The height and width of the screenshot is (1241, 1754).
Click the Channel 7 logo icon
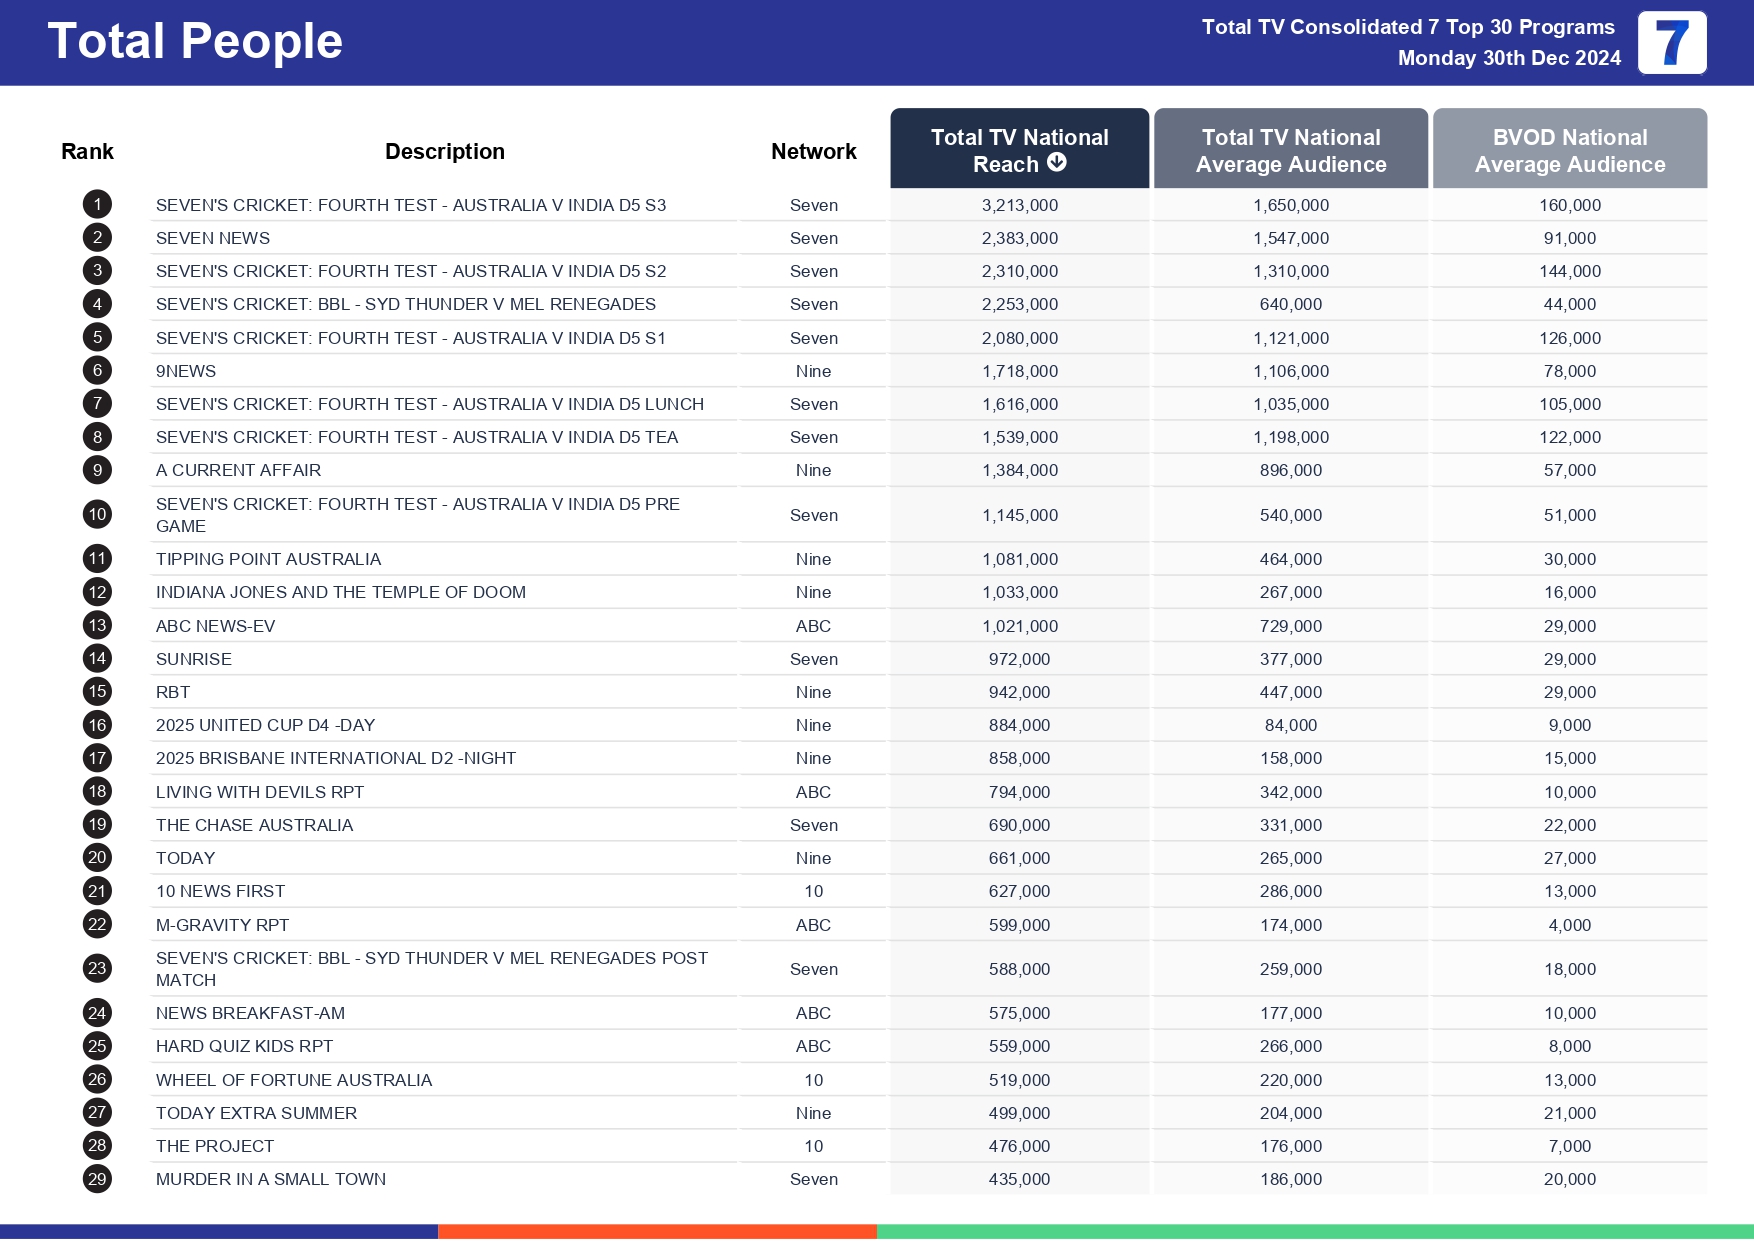pyautogui.click(x=1671, y=43)
